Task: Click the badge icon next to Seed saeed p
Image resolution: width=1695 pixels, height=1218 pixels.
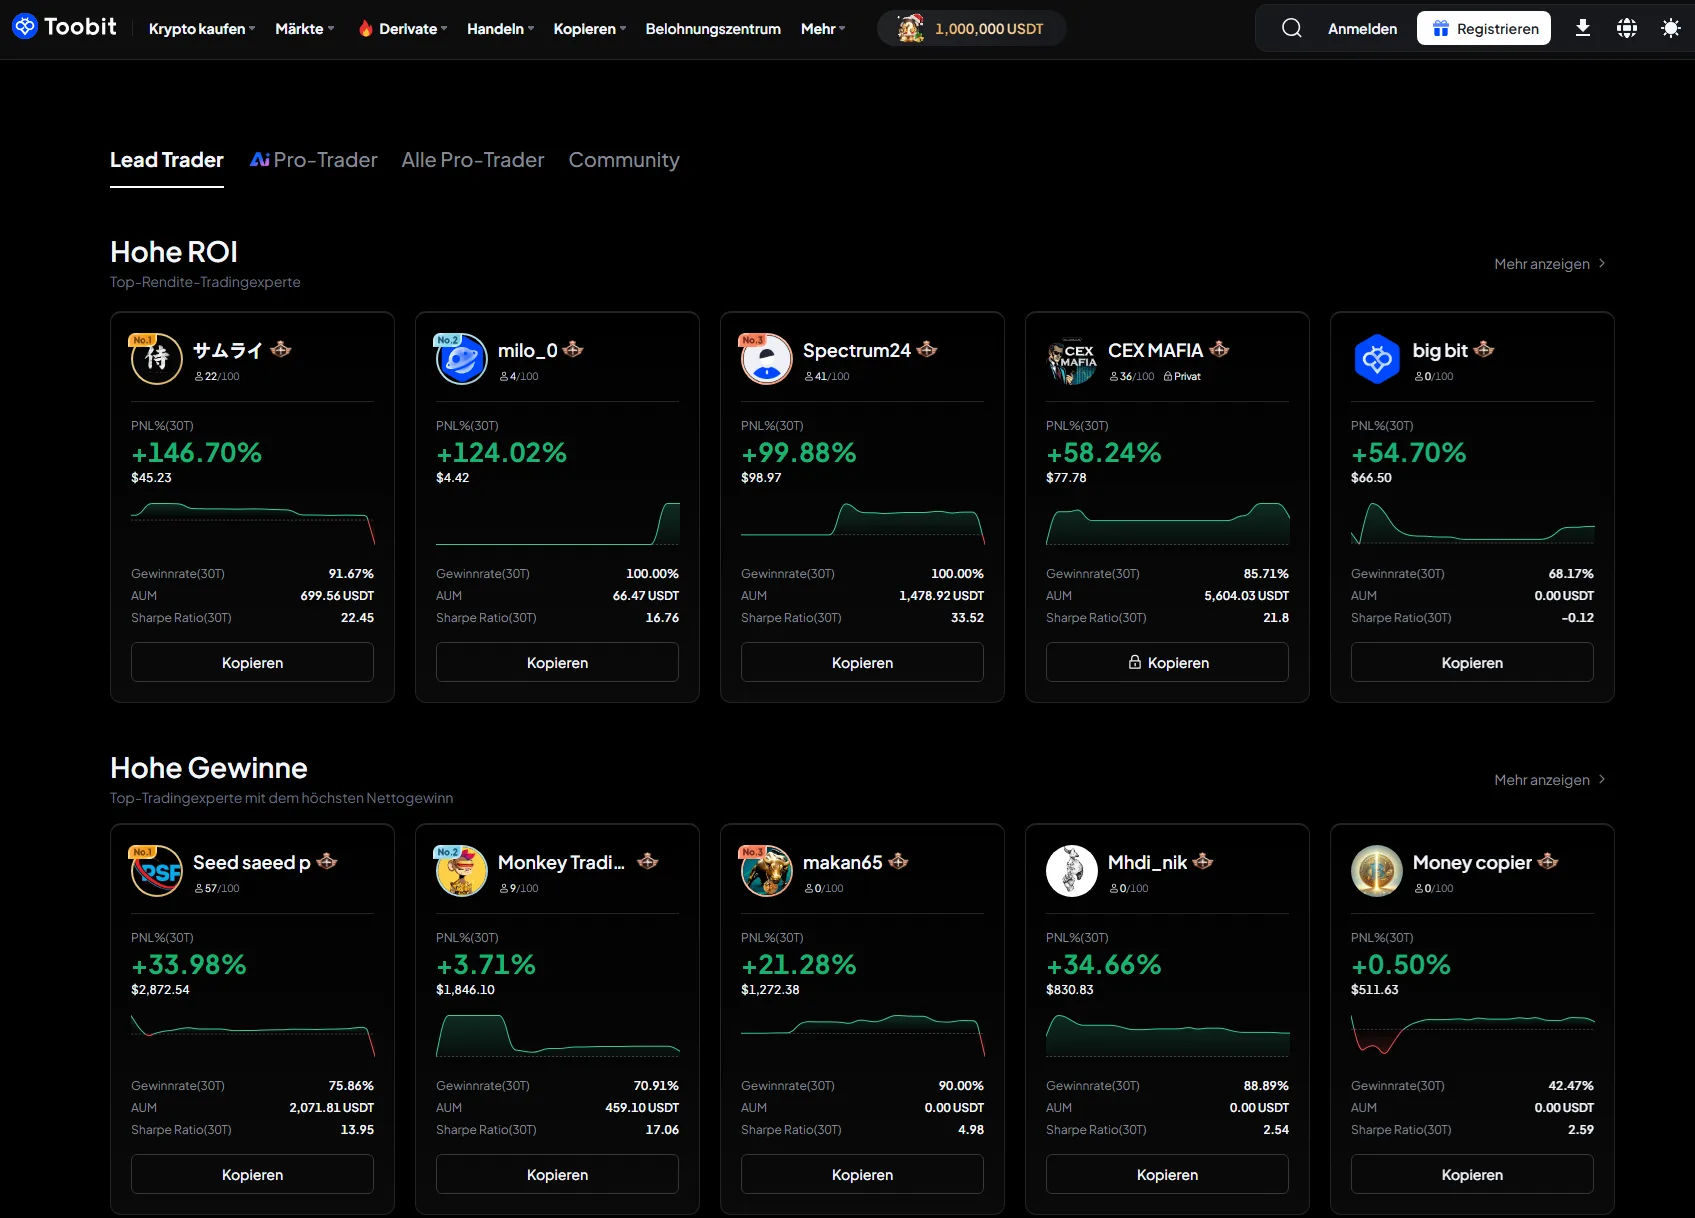Action: 327,861
